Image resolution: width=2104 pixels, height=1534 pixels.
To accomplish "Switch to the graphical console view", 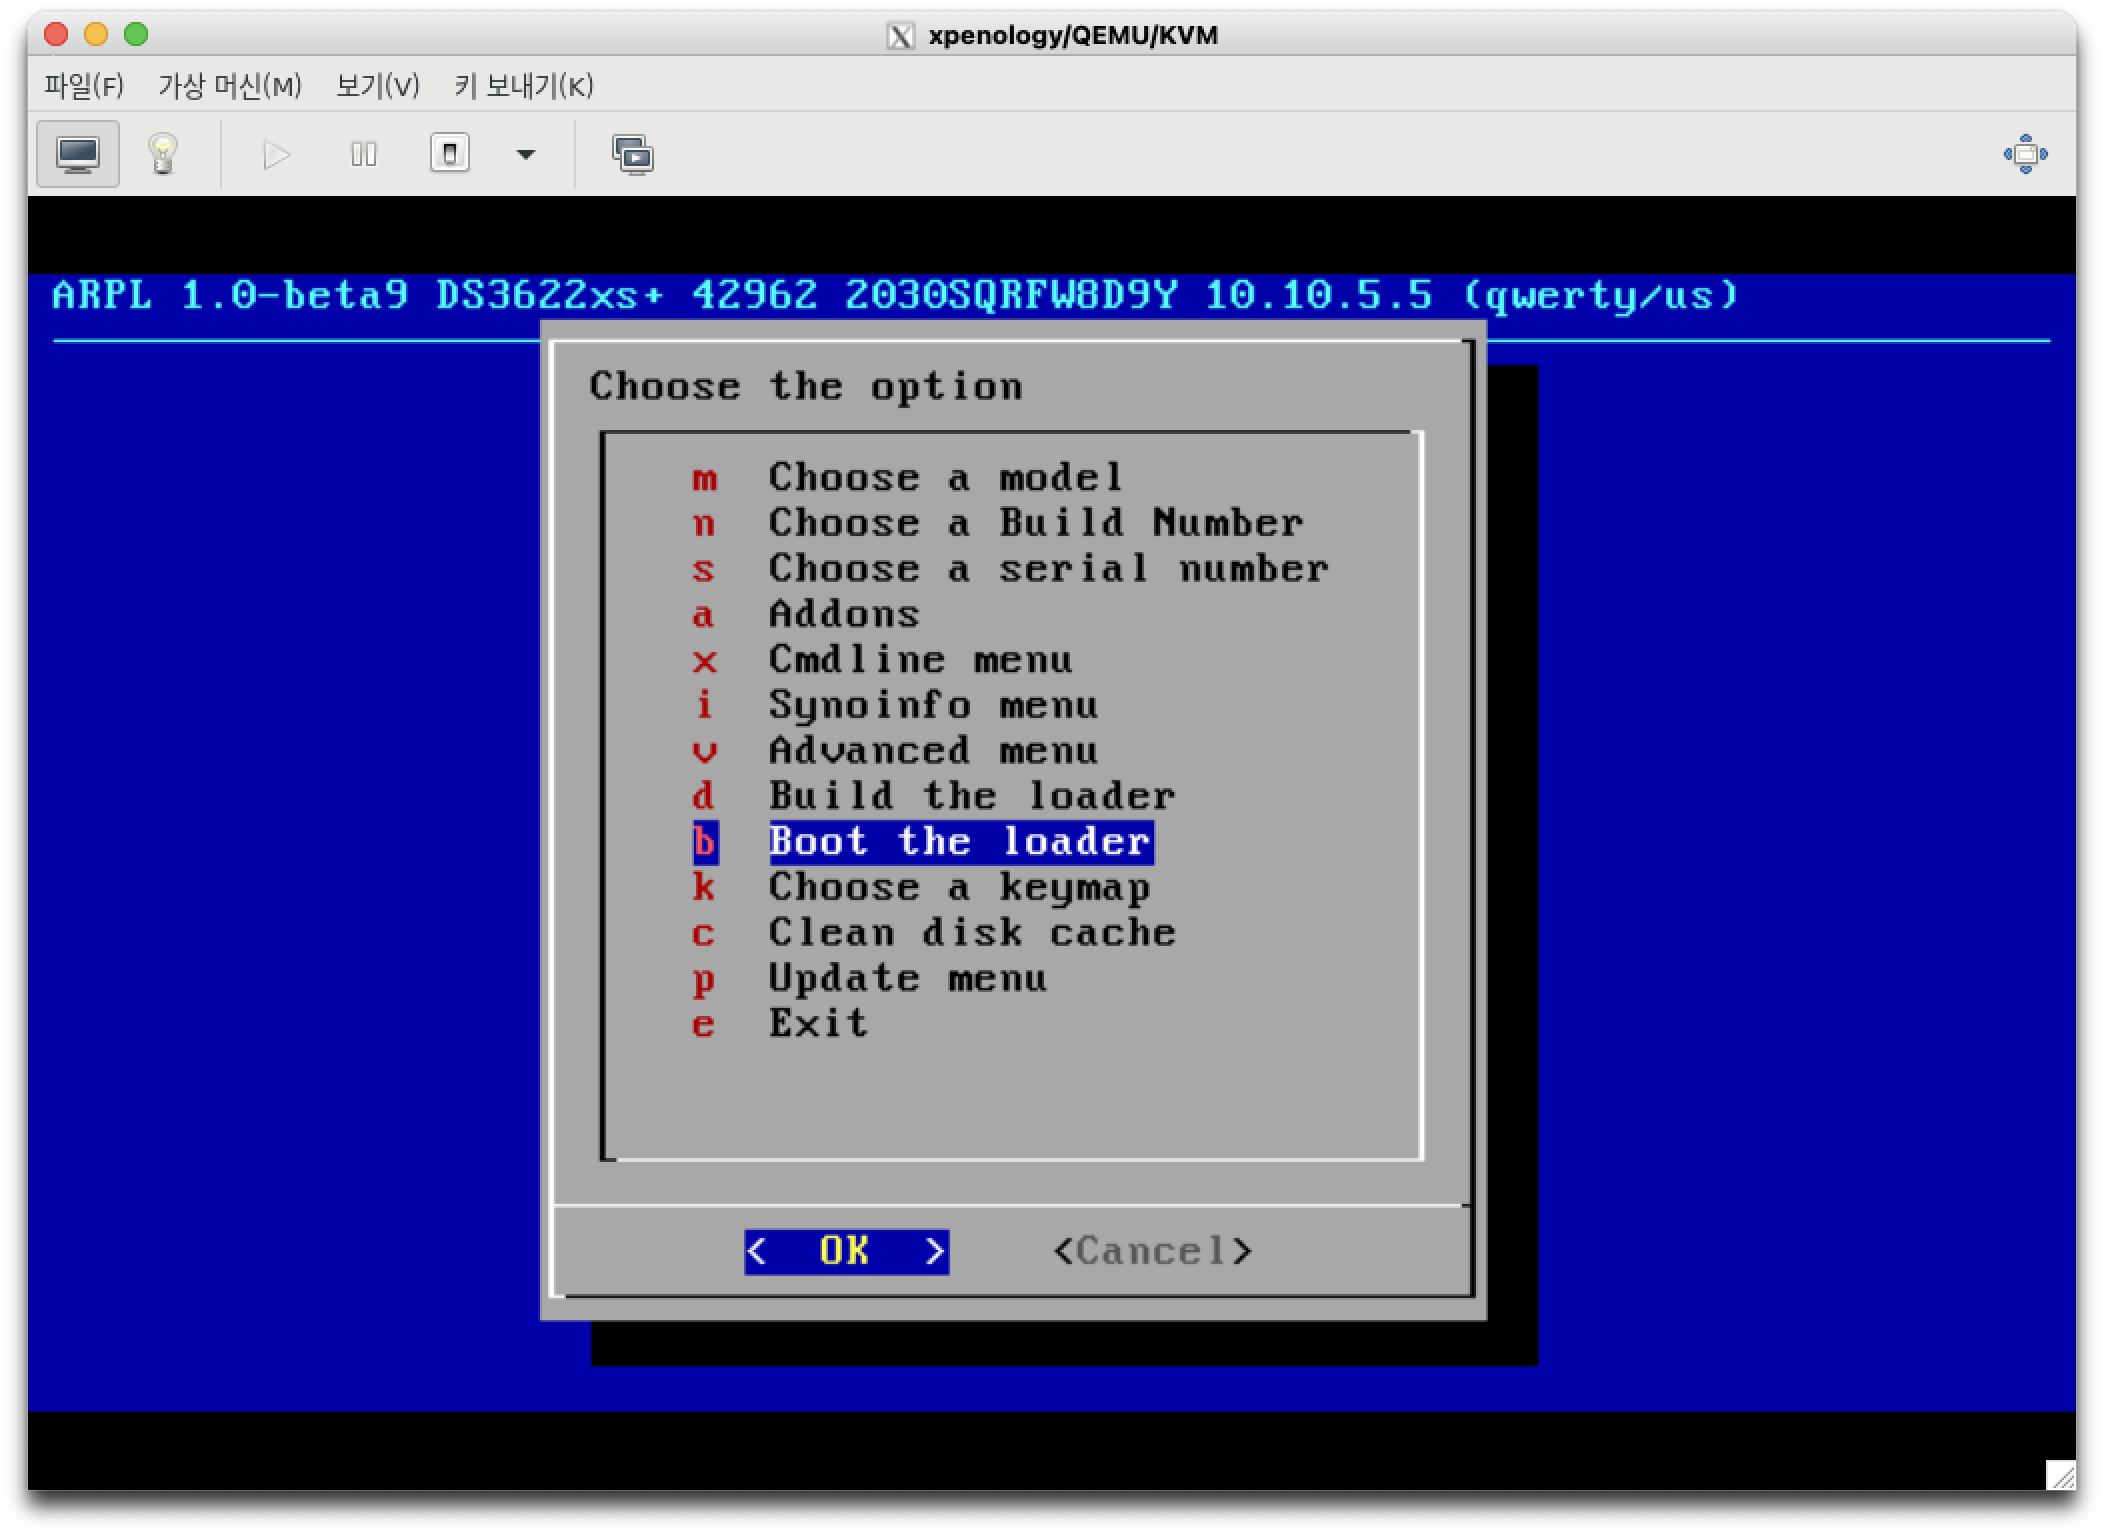I will pyautogui.click(x=76, y=155).
